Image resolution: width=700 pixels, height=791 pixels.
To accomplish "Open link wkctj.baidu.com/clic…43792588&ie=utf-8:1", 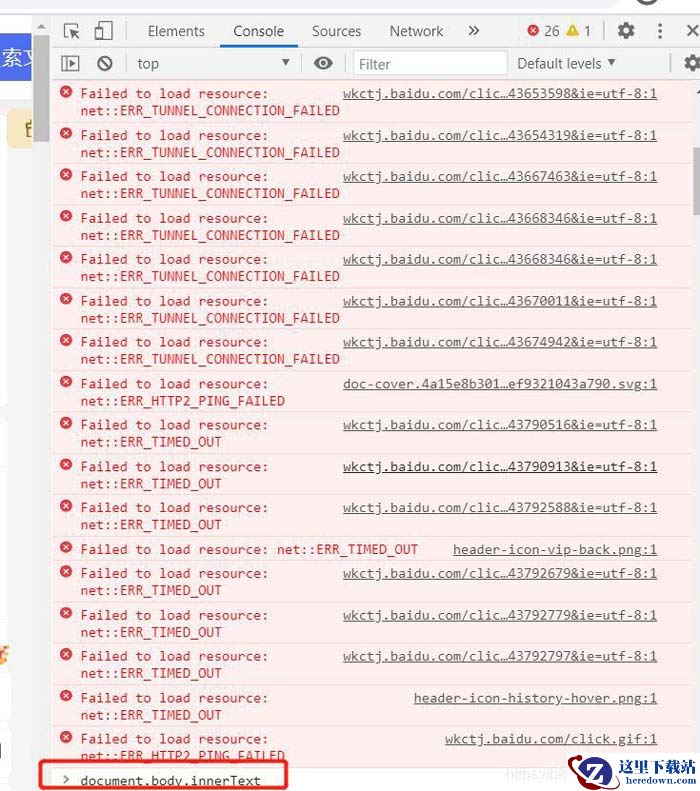I will pyautogui.click(x=500, y=507).
